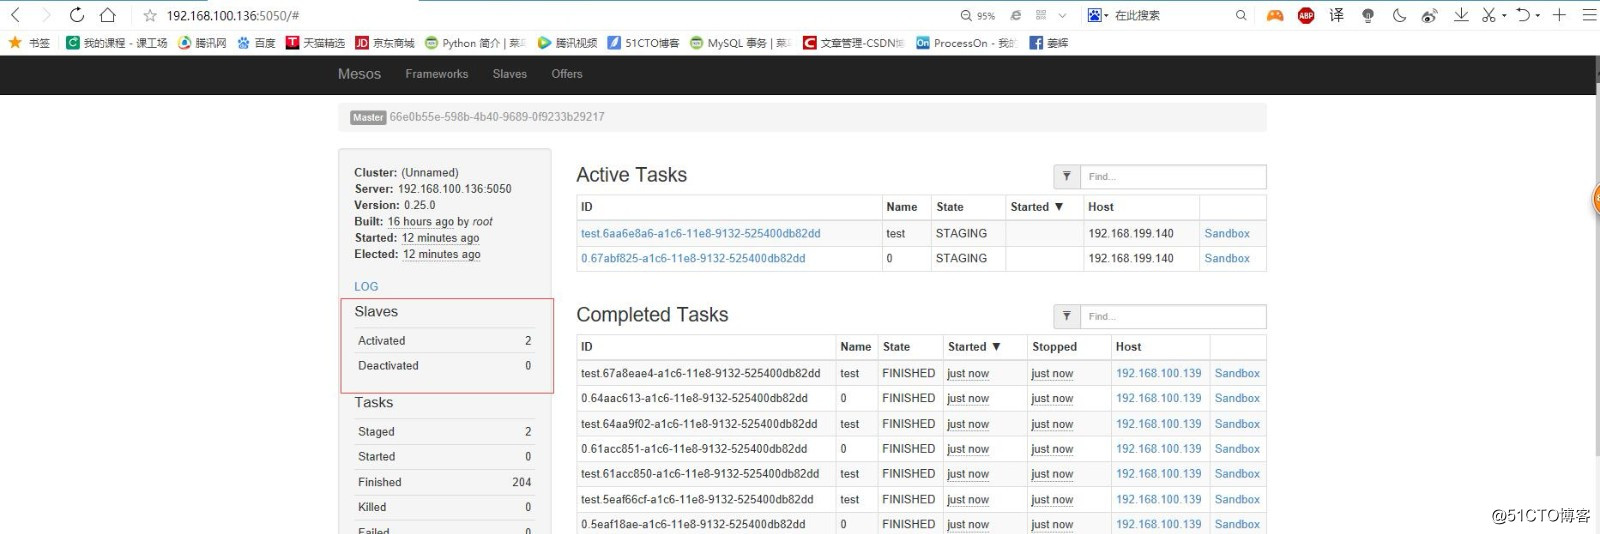Expand the address bar dropdown chevron
1600x534 pixels.
pyautogui.click(x=1062, y=16)
